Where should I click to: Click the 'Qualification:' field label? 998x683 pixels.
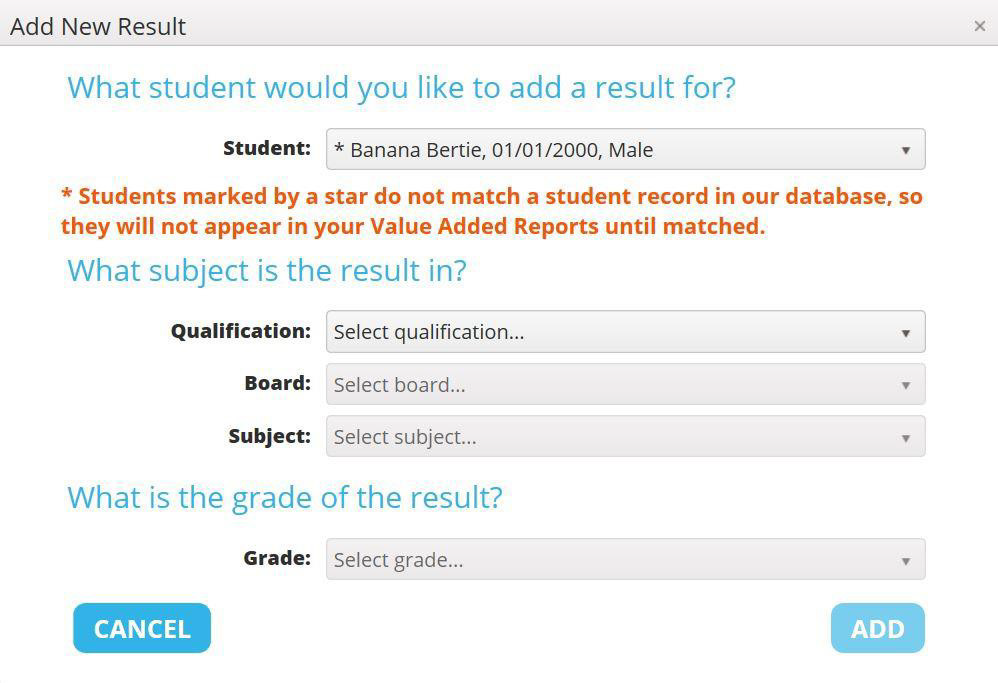click(241, 331)
